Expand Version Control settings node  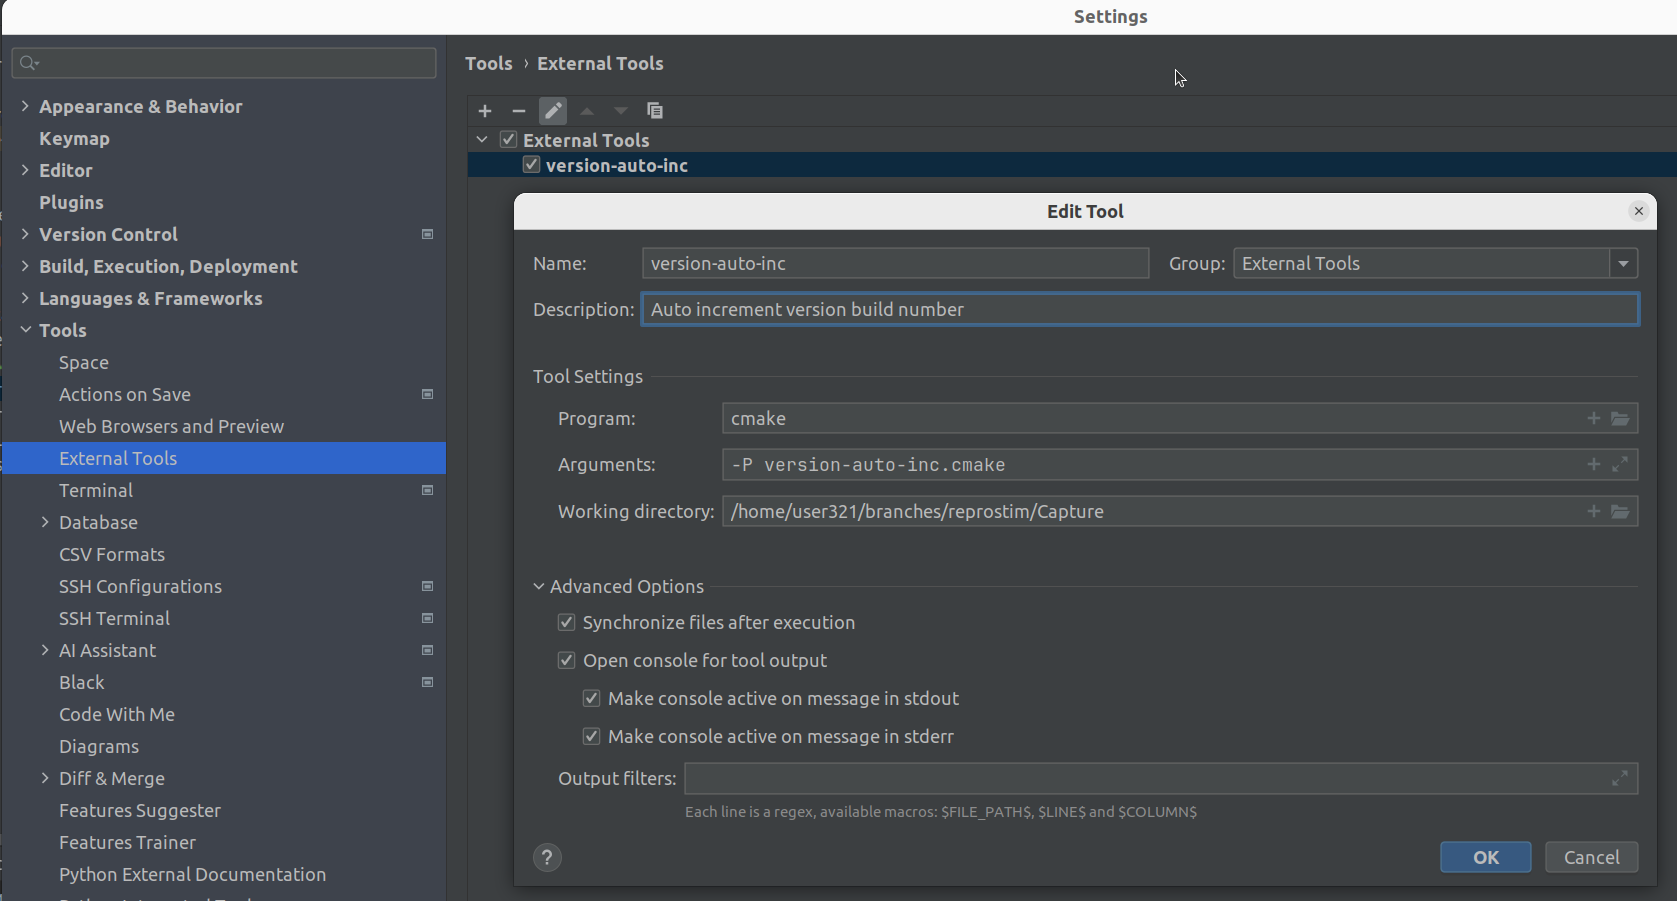pos(25,234)
